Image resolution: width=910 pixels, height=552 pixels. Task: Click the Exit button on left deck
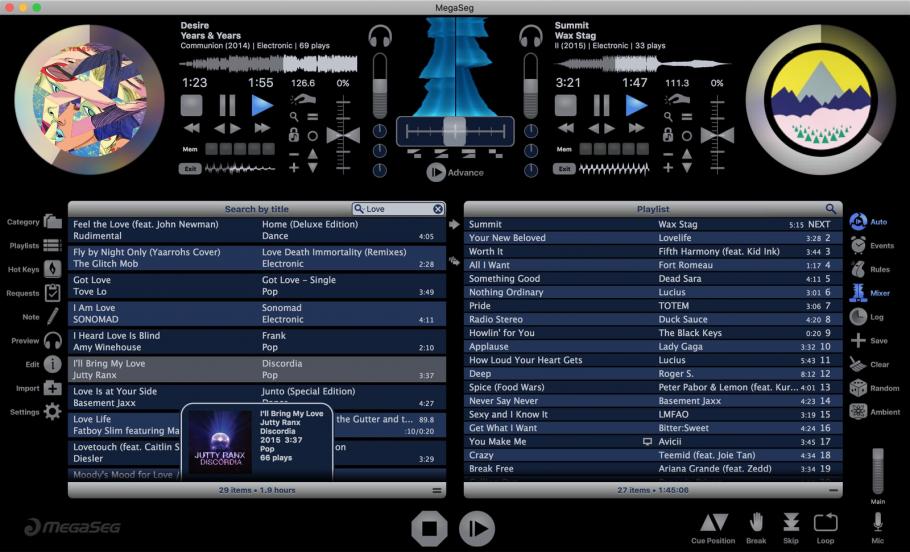point(190,169)
